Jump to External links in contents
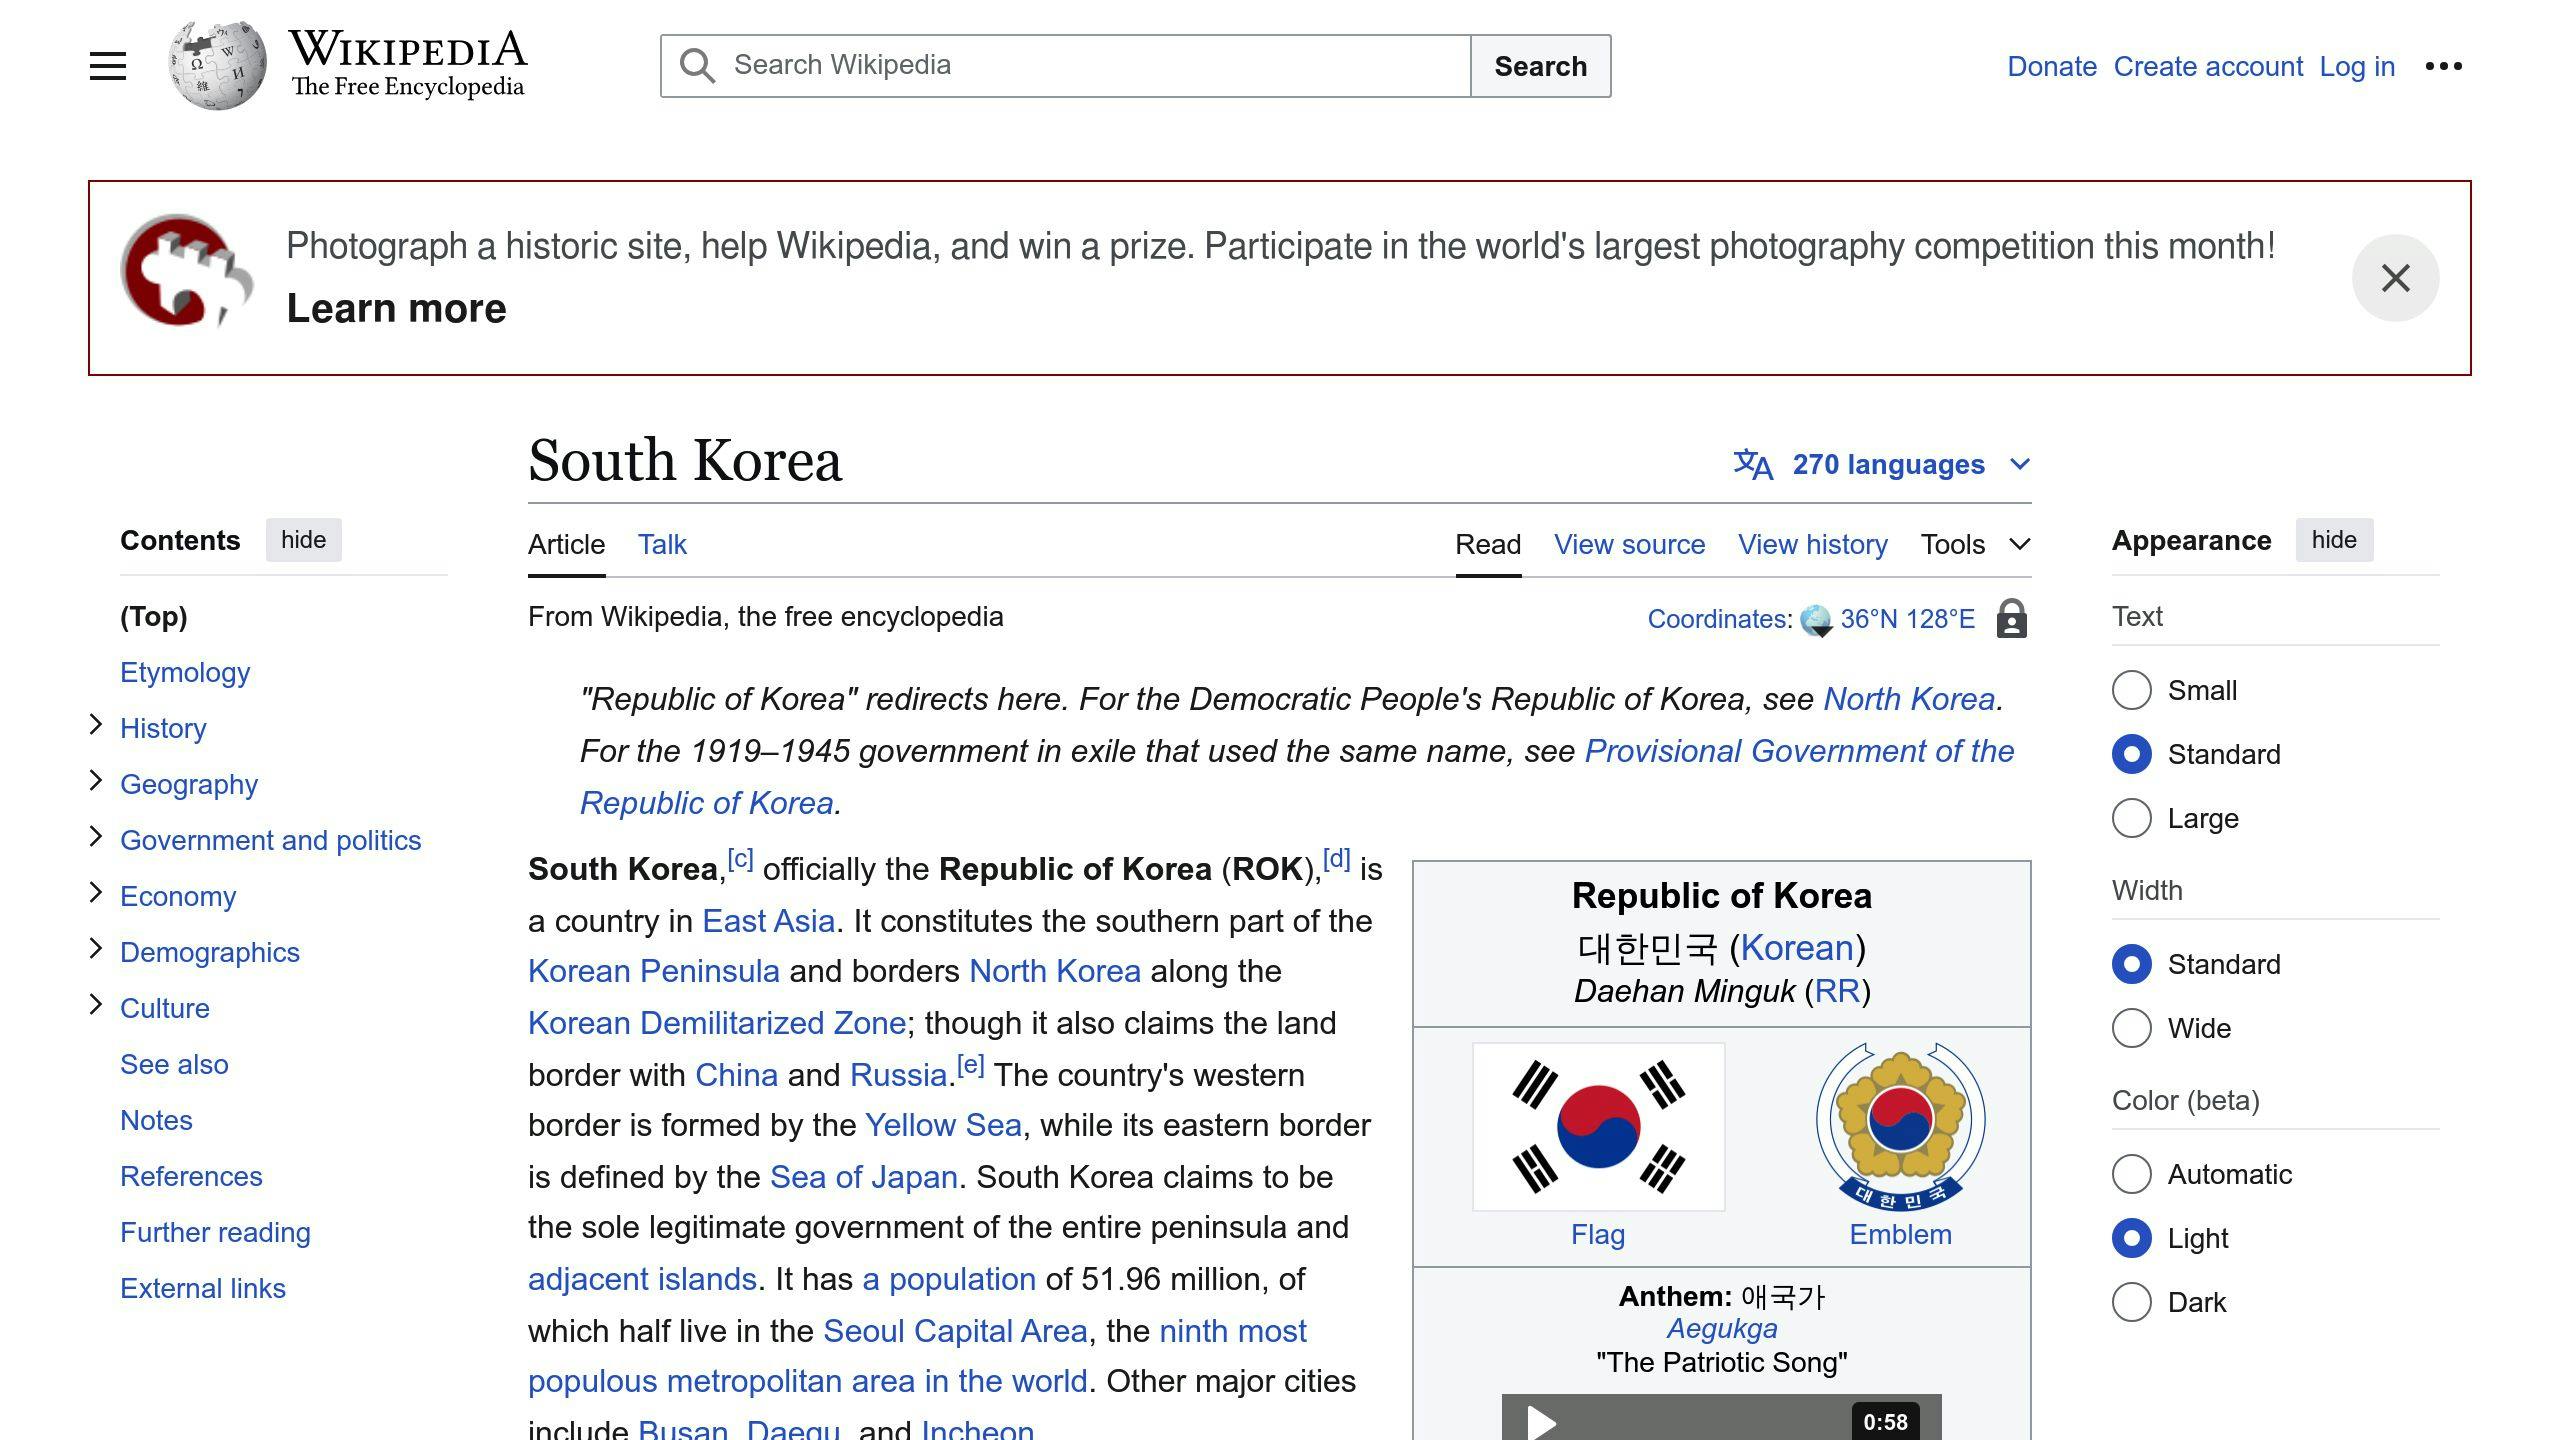Image resolution: width=2560 pixels, height=1440 pixels. 203,1288
